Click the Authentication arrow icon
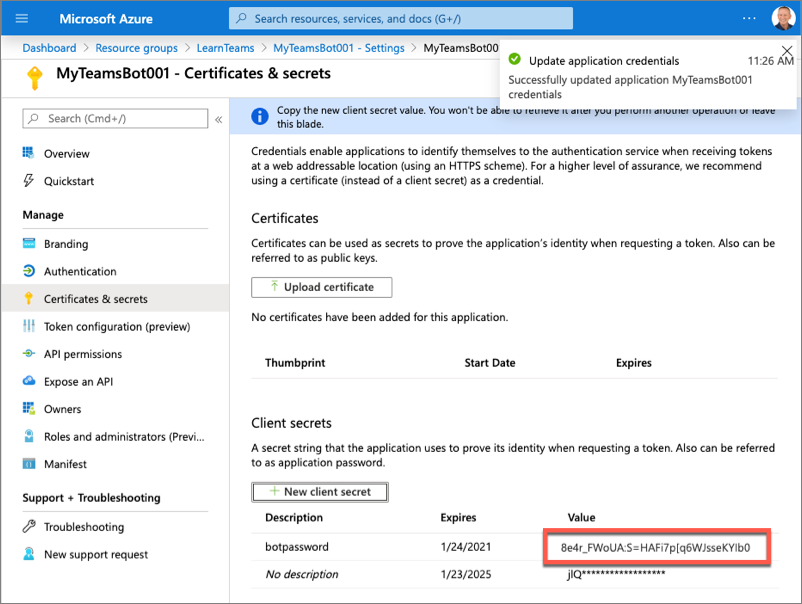The width and height of the screenshot is (802, 604). pyautogui.click(x=29, y=271)
